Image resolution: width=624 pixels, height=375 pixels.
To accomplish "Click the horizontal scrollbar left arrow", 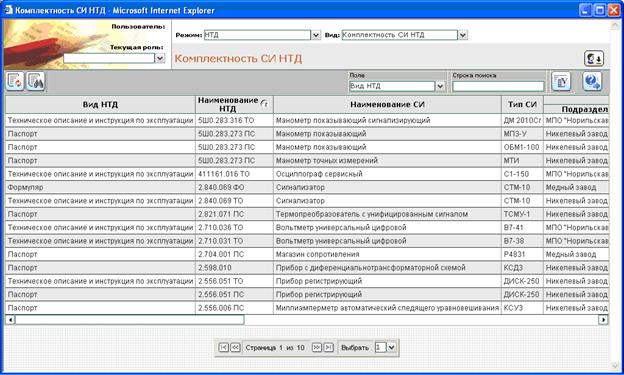I will pyautogui.click(x=10, y=320).
